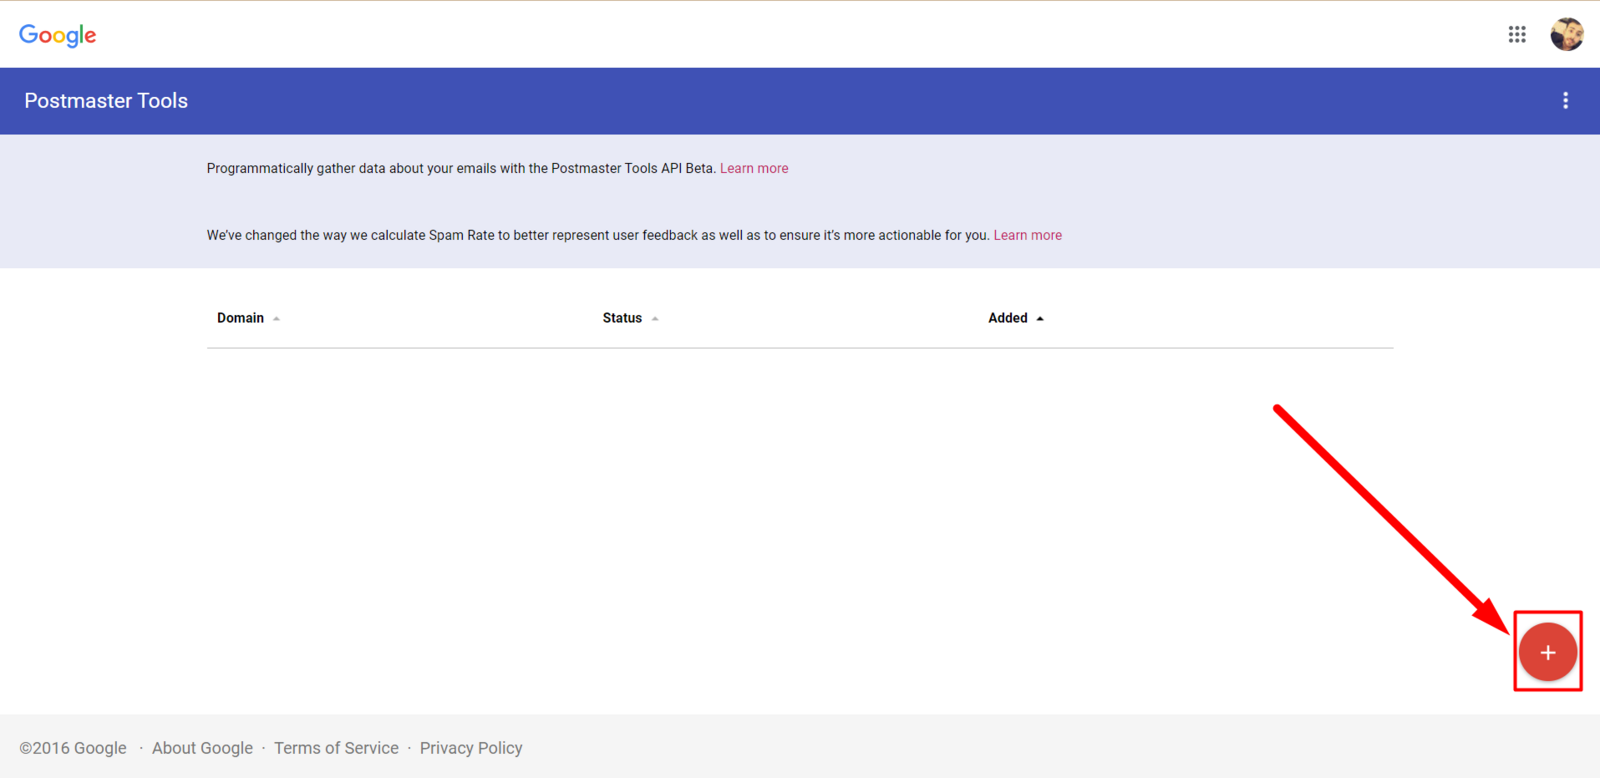Open the Google apps grid

(1517, 34)
